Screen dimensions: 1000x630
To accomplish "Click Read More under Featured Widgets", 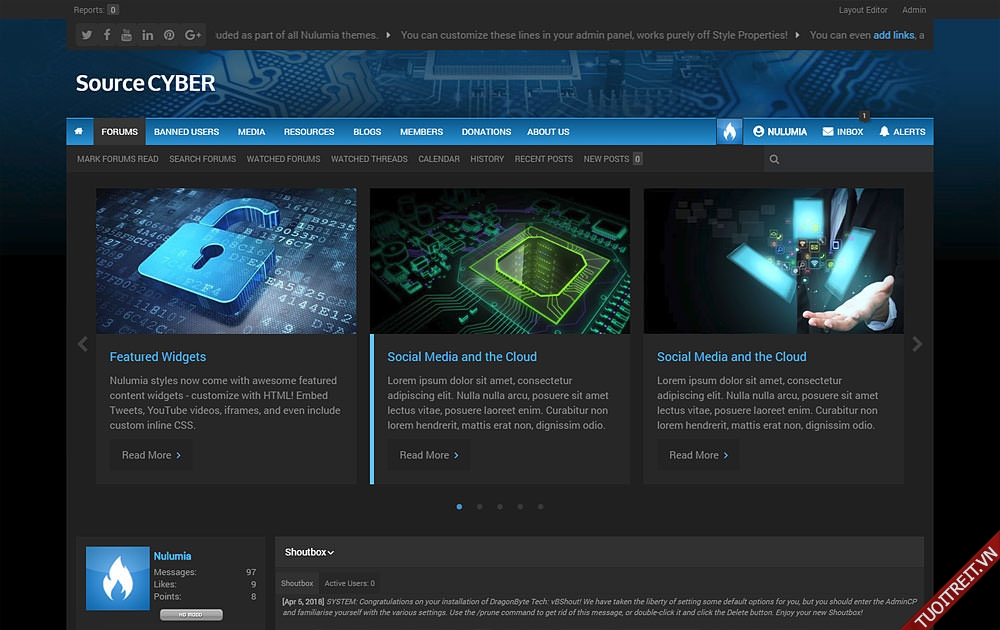I will click(x=151, y=455).
